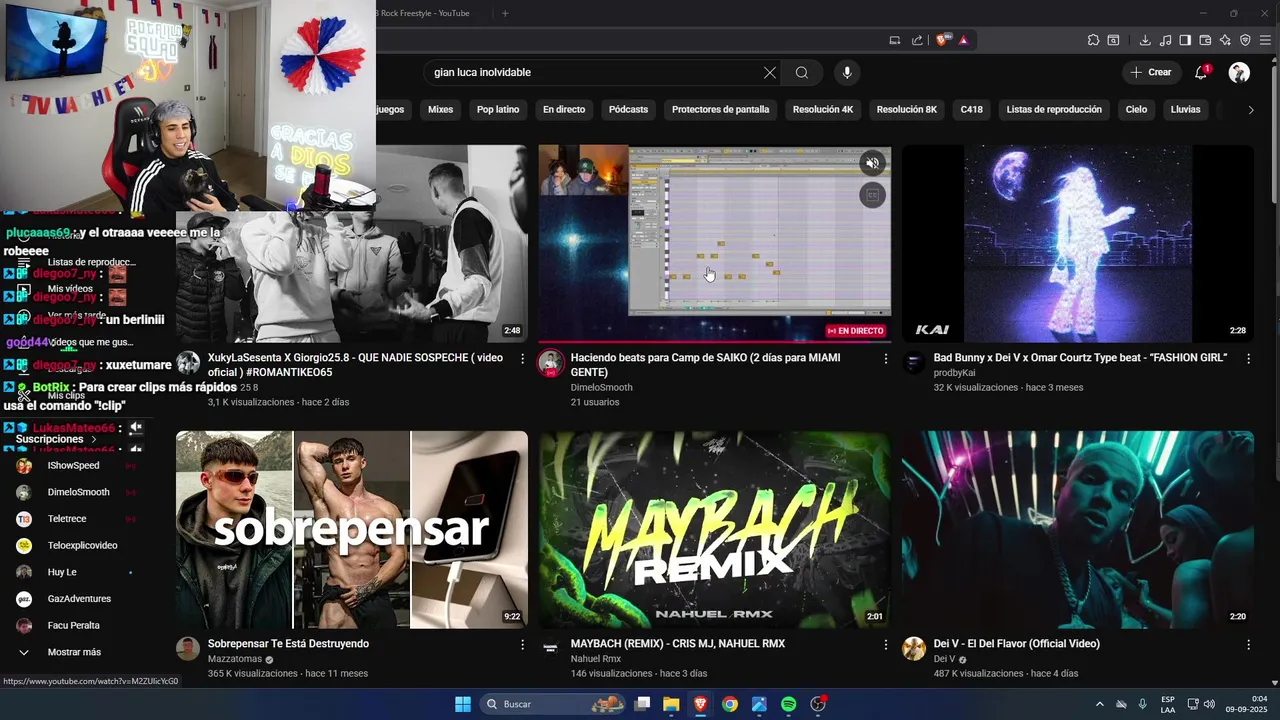Open the YouTube notifications bell
The height and width of the screenshot is (720, 1280).
click(1202, 72)
